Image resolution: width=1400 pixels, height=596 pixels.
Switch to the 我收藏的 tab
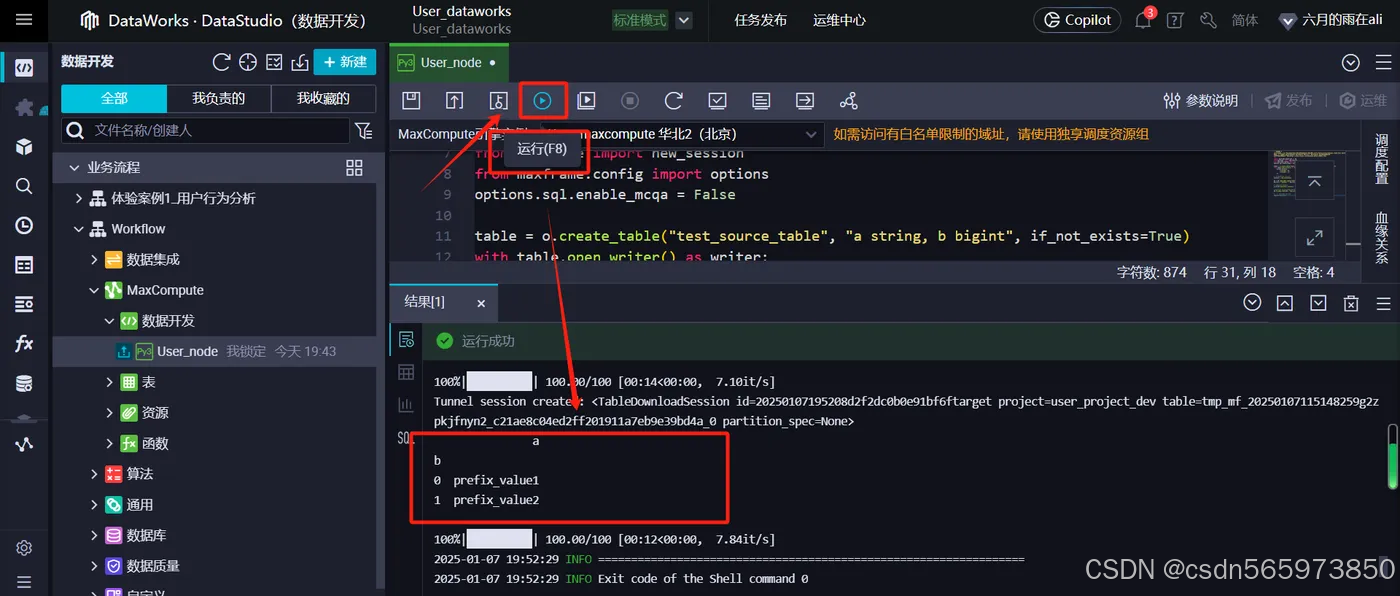tap(324, 98)
